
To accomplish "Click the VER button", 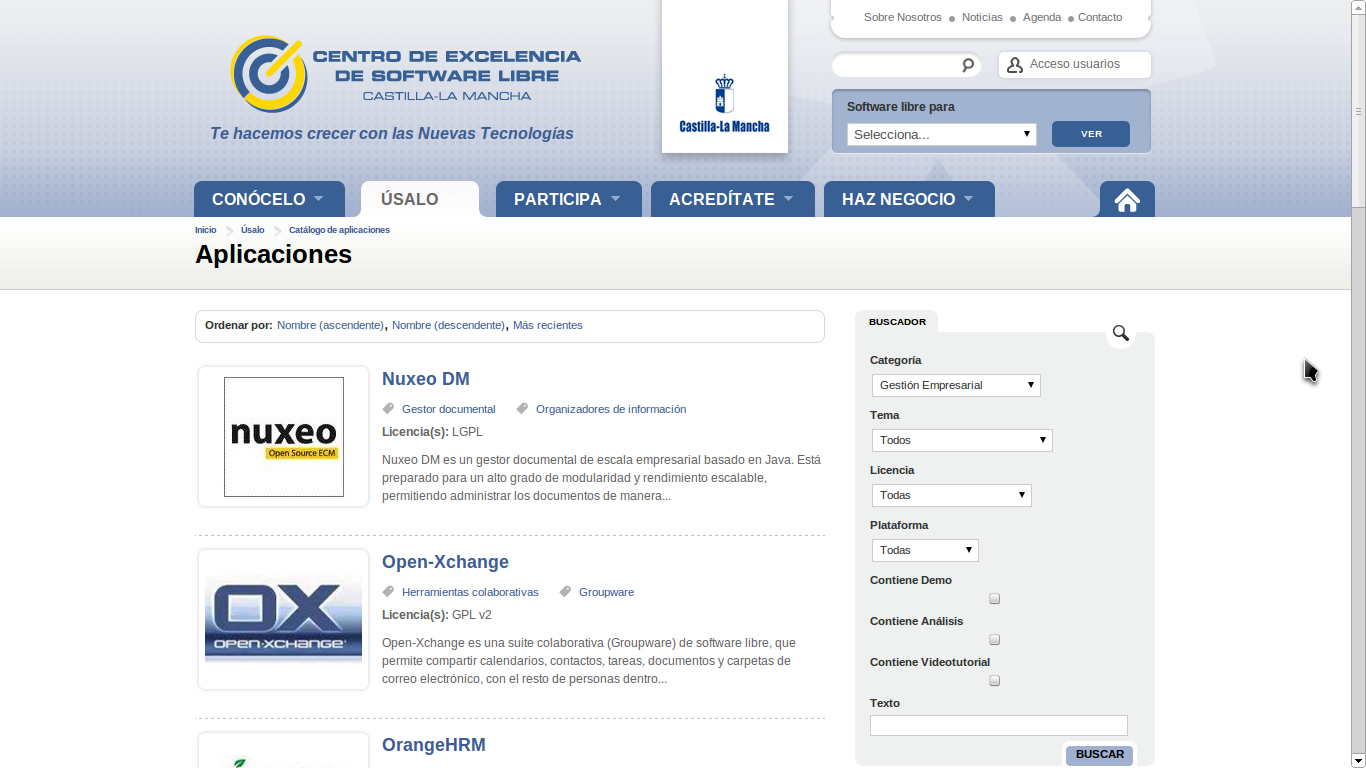I will point(1091,134).
